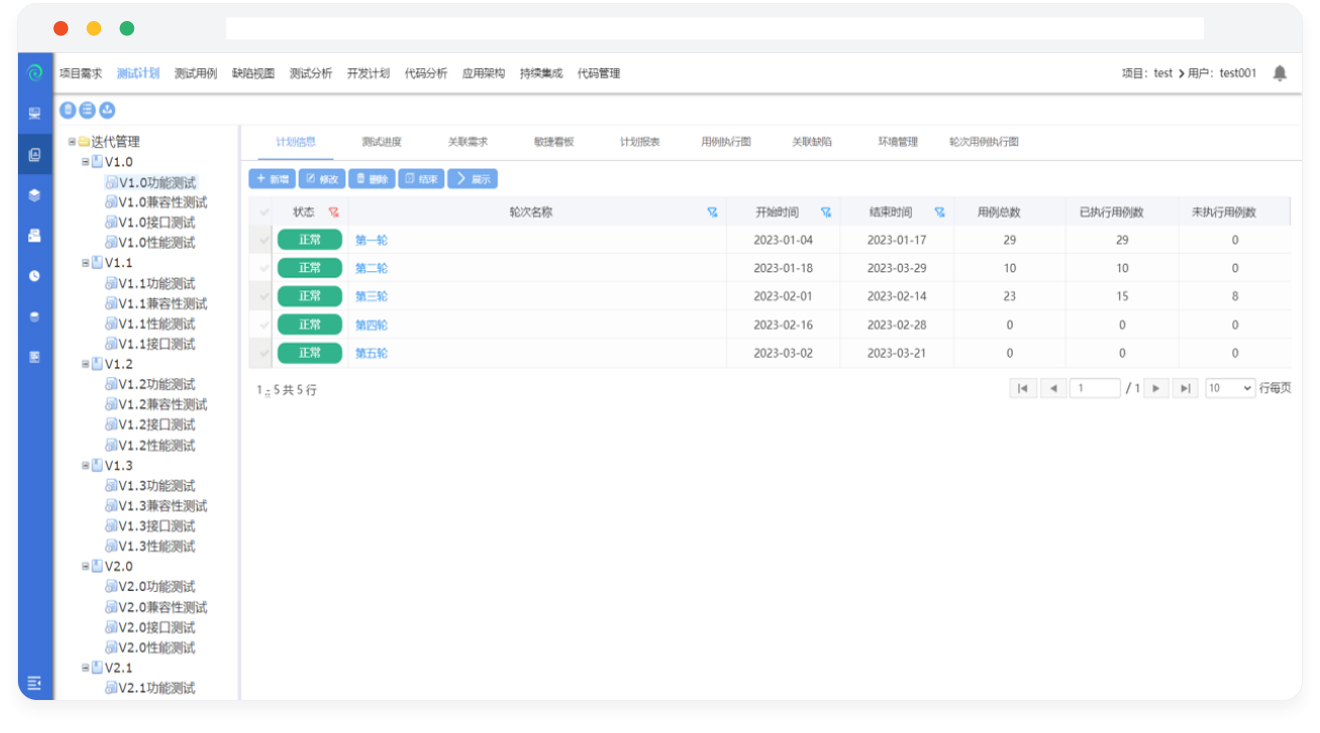
Task: Go to first page of the table
Action: [1022, 388]
